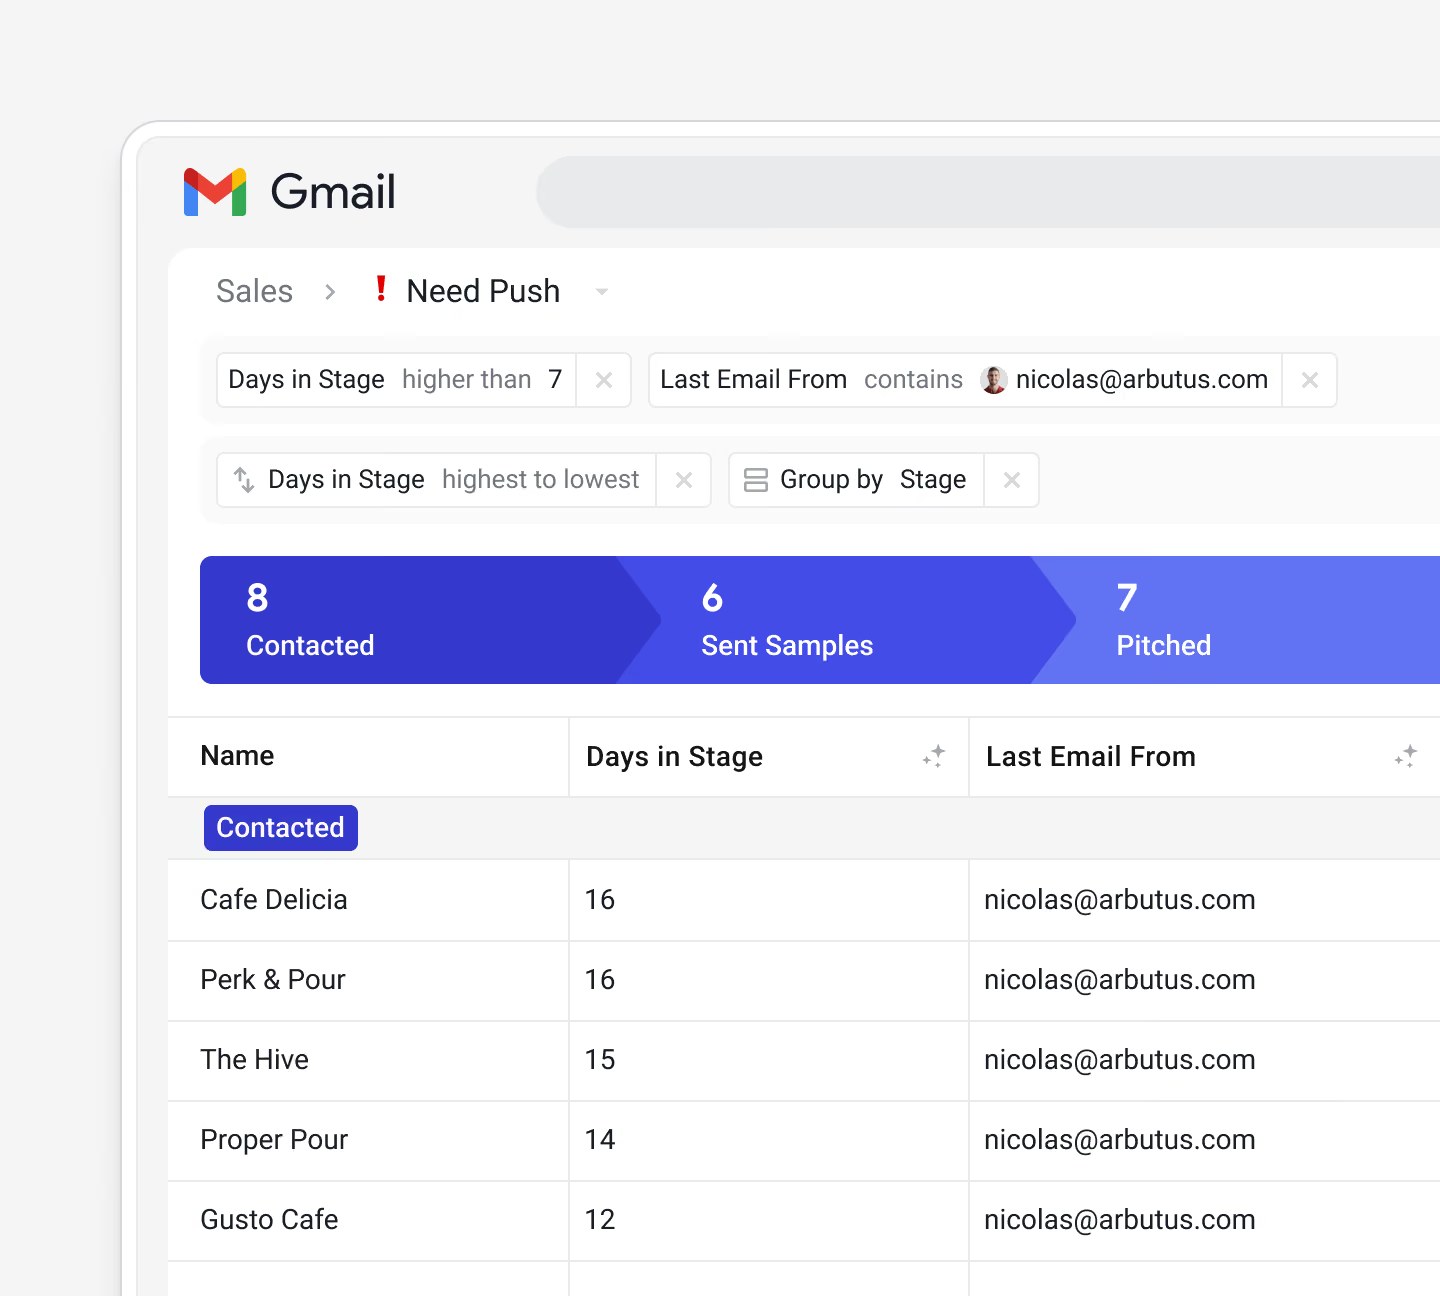The height and width of the screenshot is (1296, 1440).
Task: Open the highest to lowest sort order option
Action: click(x=540, y=480)
